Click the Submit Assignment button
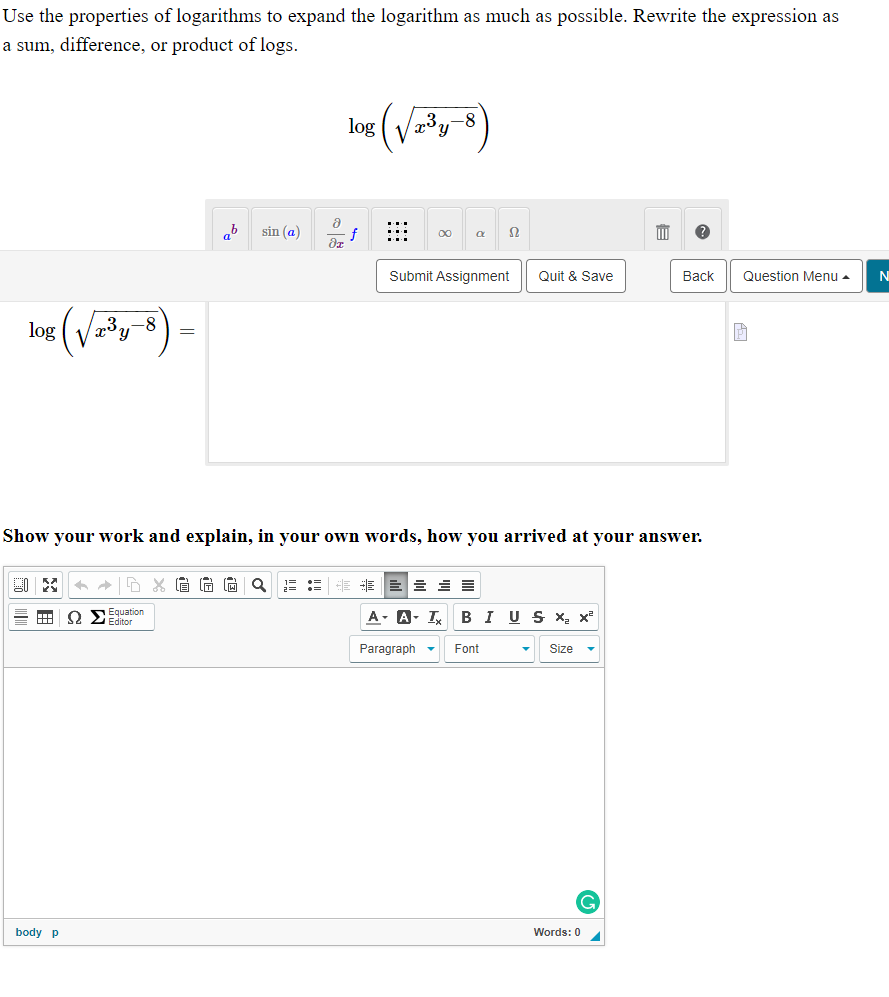The height and width of the screenshot is (997, 889). (448, 276)
